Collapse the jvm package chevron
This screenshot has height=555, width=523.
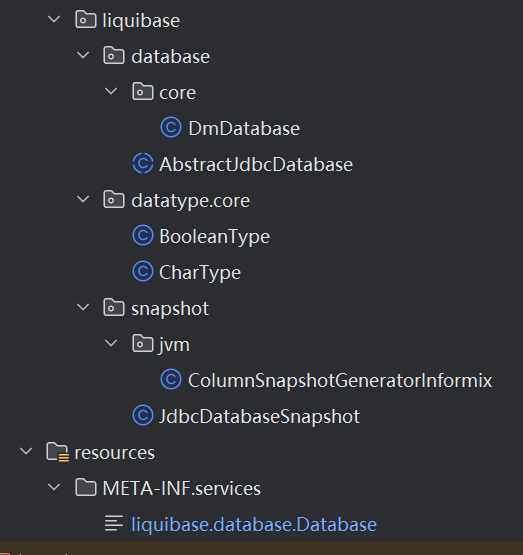click(x=111, y=343)
